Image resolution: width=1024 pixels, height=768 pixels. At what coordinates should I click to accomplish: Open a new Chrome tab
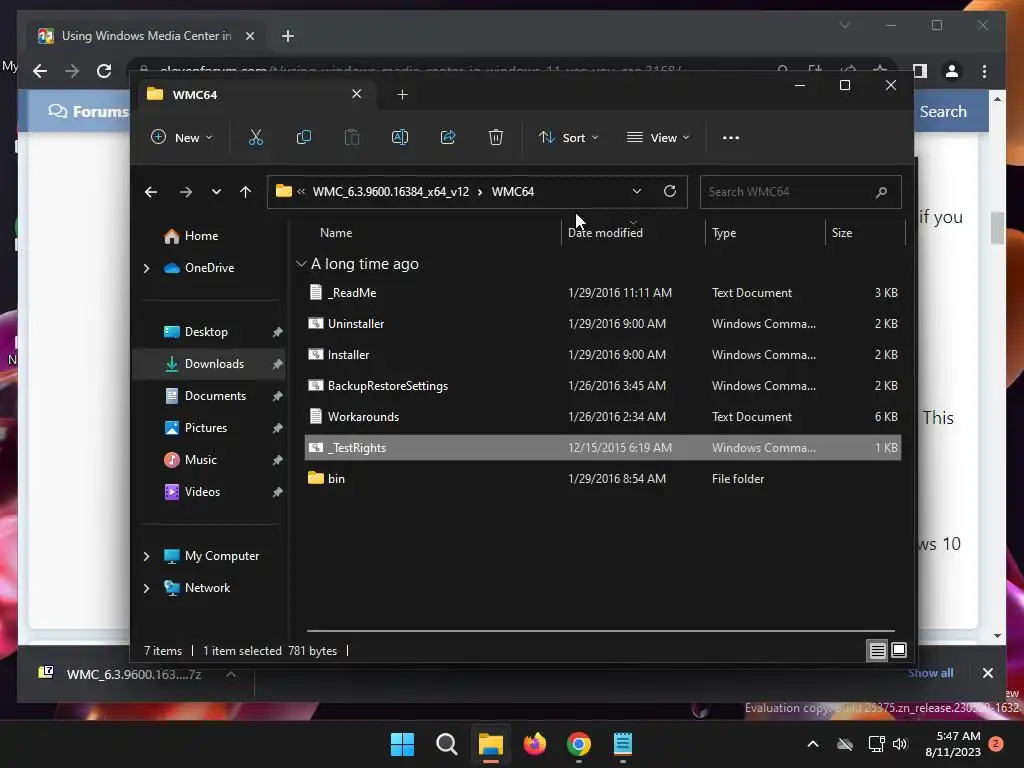coord(288,36)
